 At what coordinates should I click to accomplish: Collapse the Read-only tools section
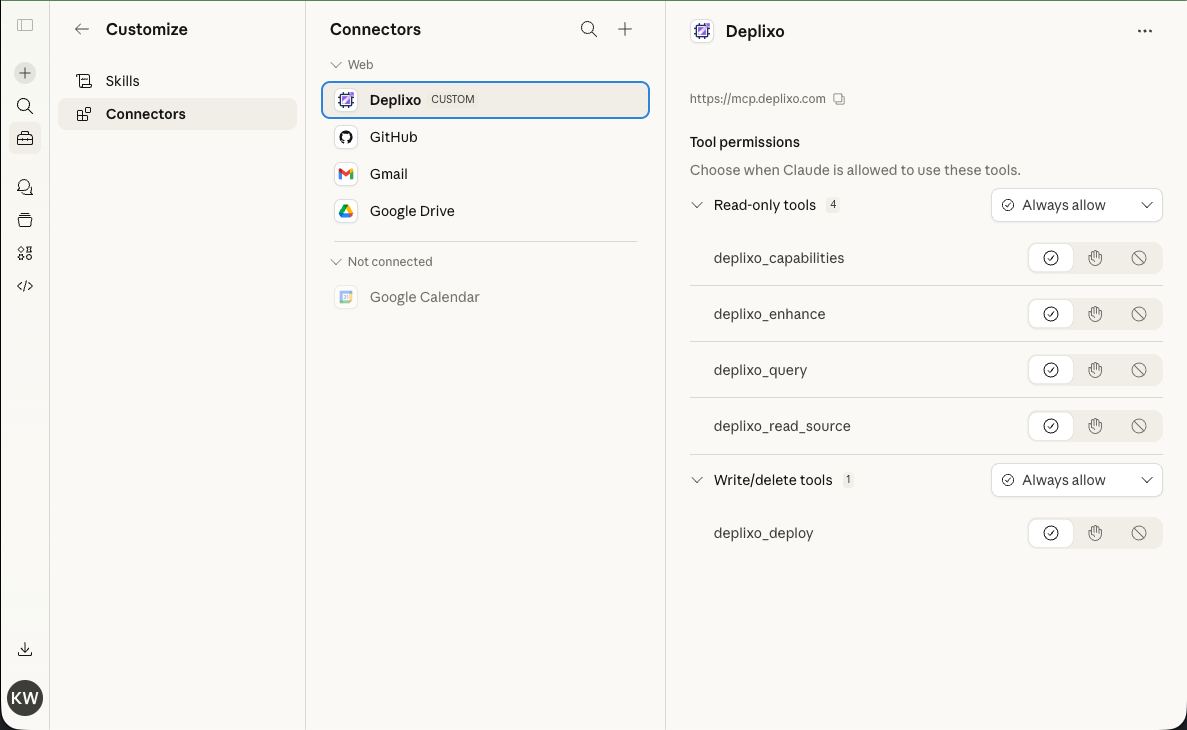[x=697, y=205]
